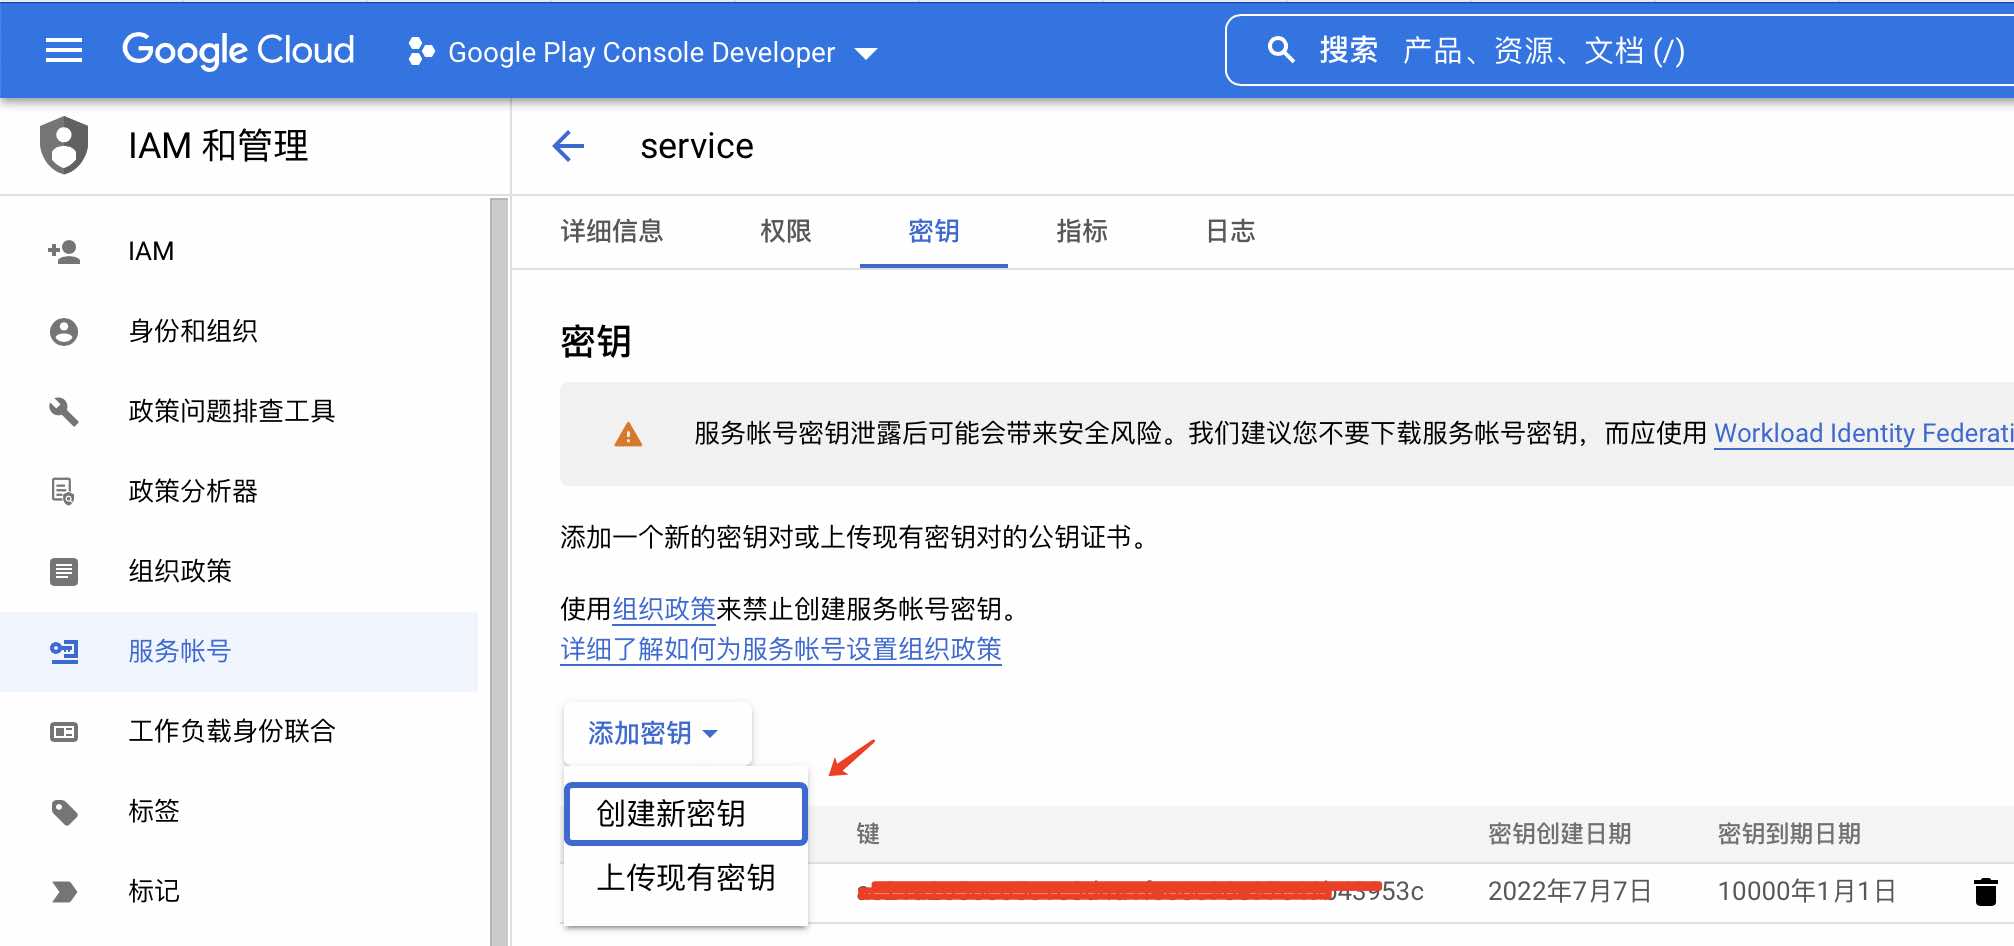
Task: Open IAM in the sidebar
Action: (239, 251)
